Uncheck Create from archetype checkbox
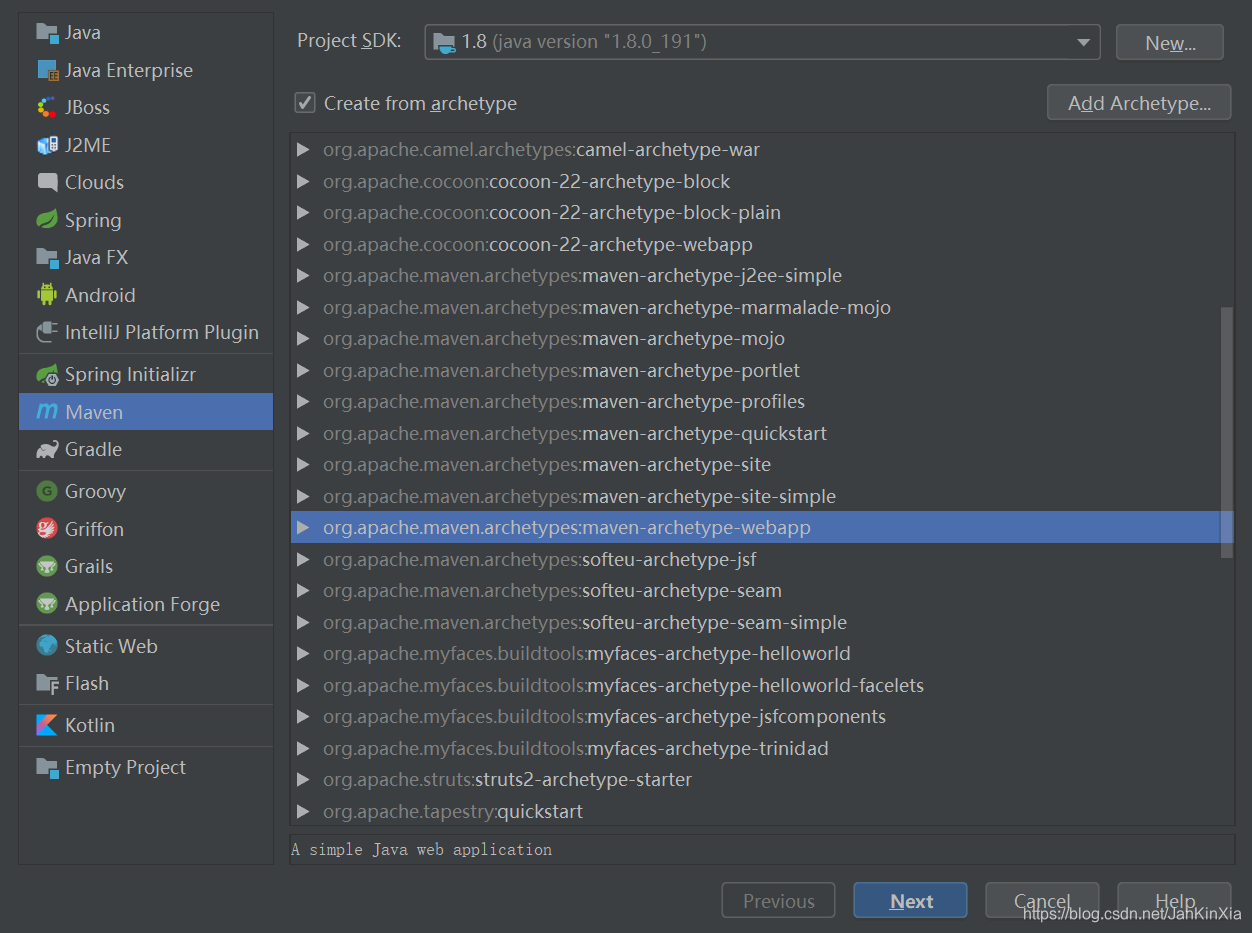This screenshot has height=933, width=1252. [x=304, y=103]
